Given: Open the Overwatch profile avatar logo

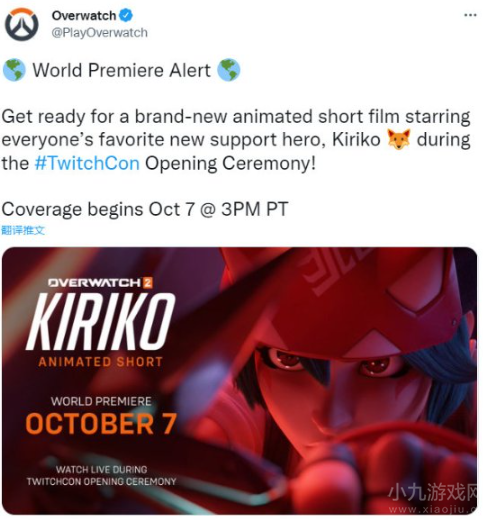Looking at the screenshot, I should (22, 25).
